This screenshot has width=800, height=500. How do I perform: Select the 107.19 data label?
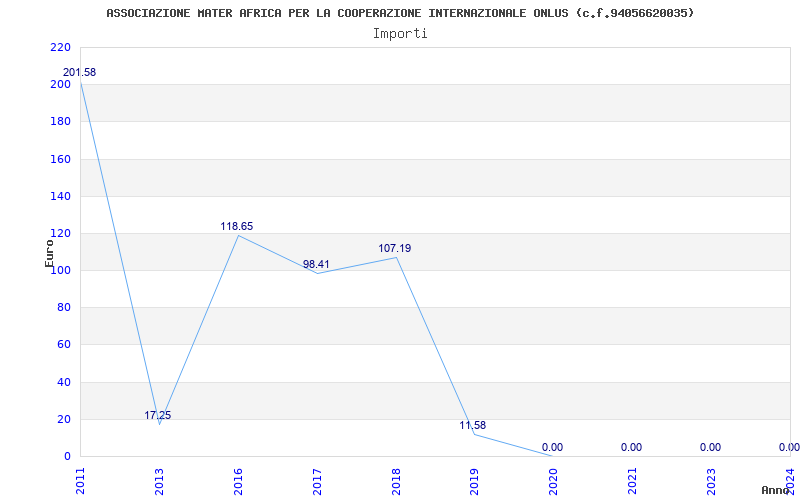click(395, 248)
